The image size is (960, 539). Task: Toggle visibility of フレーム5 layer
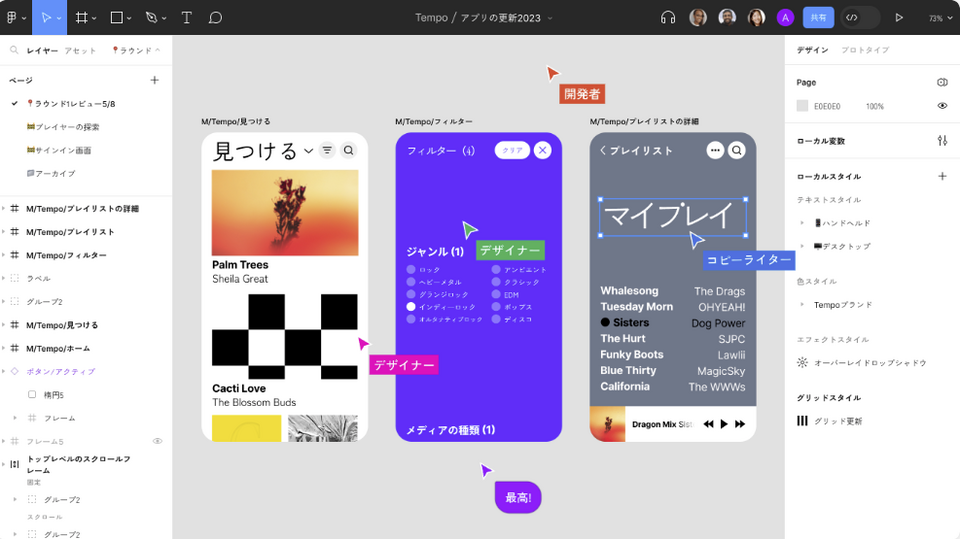tap(157, 441)
